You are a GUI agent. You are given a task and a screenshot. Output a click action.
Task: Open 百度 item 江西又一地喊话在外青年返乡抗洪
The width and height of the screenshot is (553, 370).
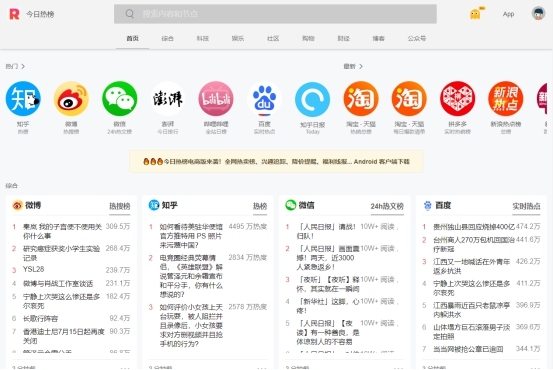[x=472, y=266]
